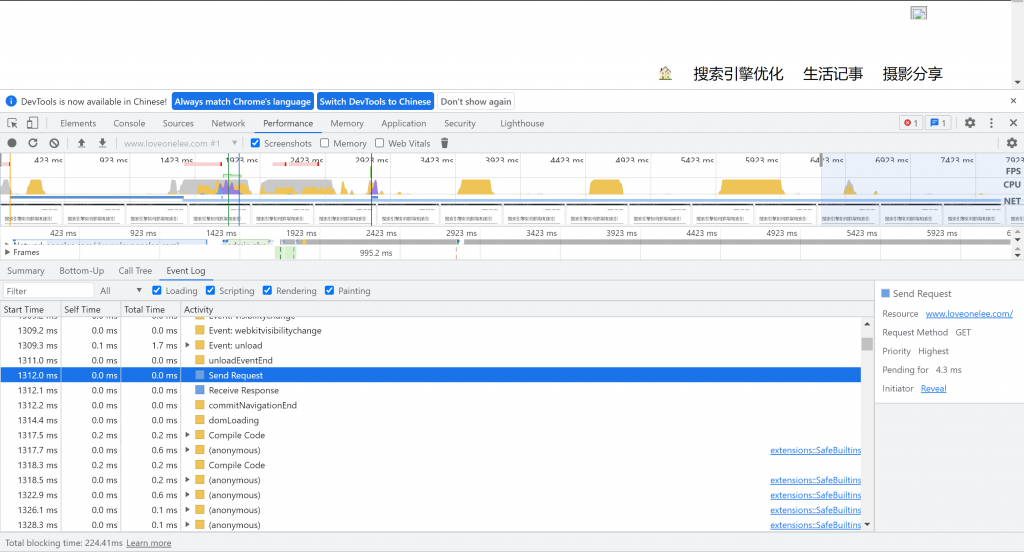Uncheck the Loading filter checkbox
1024x552 pixels.
click(157, 291)
